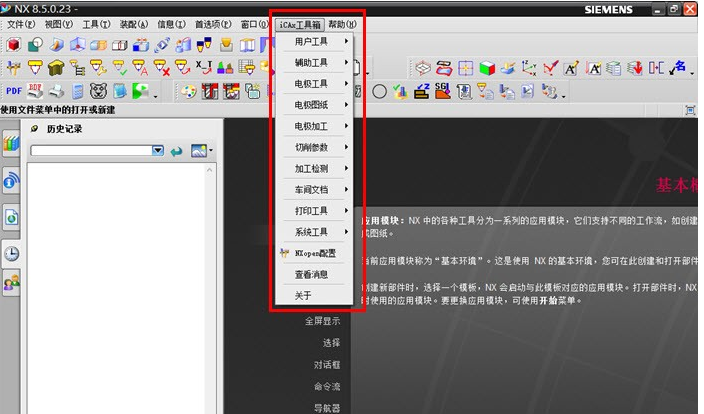Click the 全屏显示 link in welcome page
Image resolution: width=704 pixels, height=414 pixels.
tap(322, 321)
